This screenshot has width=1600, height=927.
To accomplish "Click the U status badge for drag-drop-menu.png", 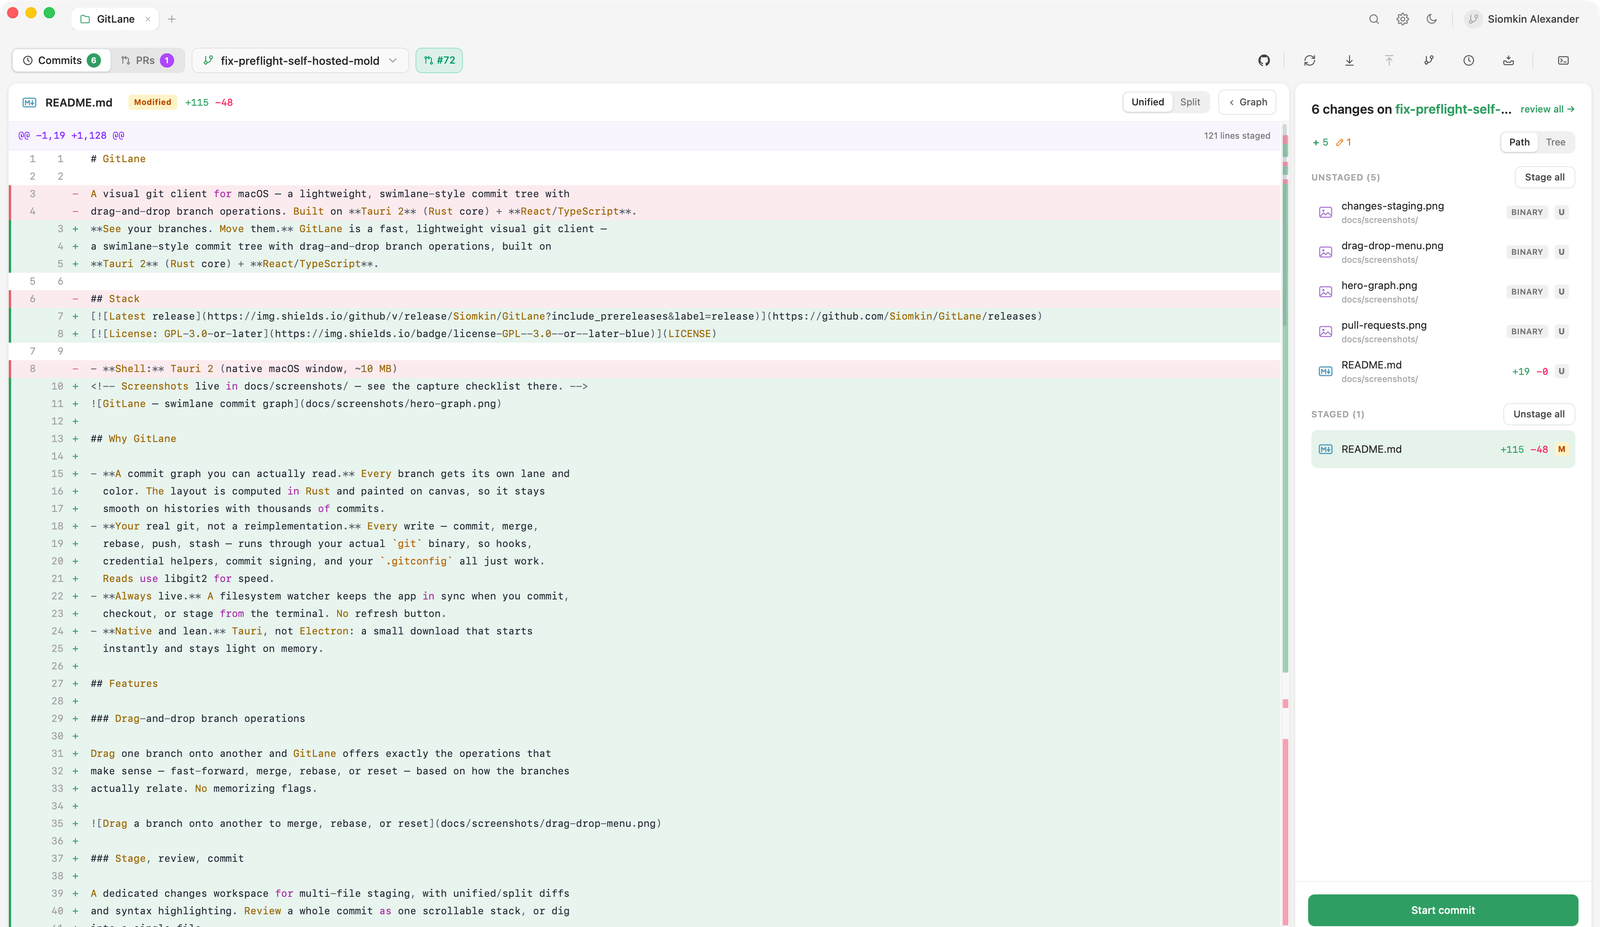I will (x=1561, y=252).
